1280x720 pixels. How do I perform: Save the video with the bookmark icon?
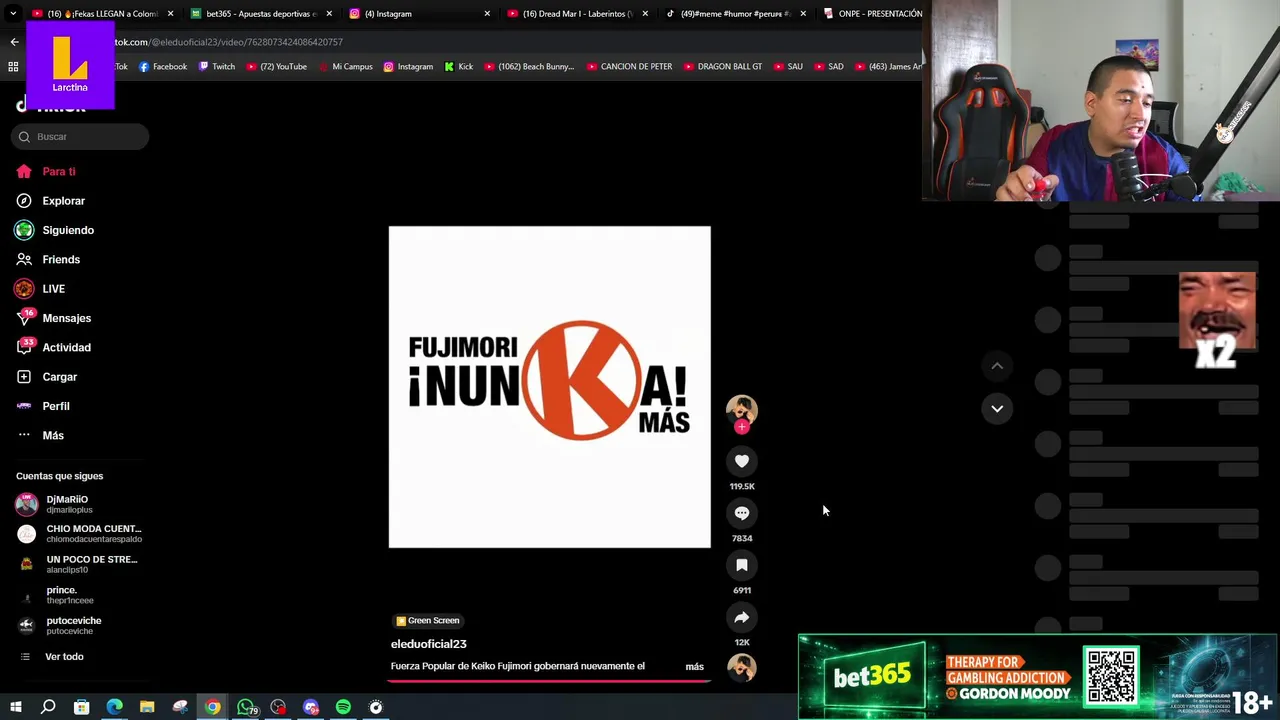[742, 565]
